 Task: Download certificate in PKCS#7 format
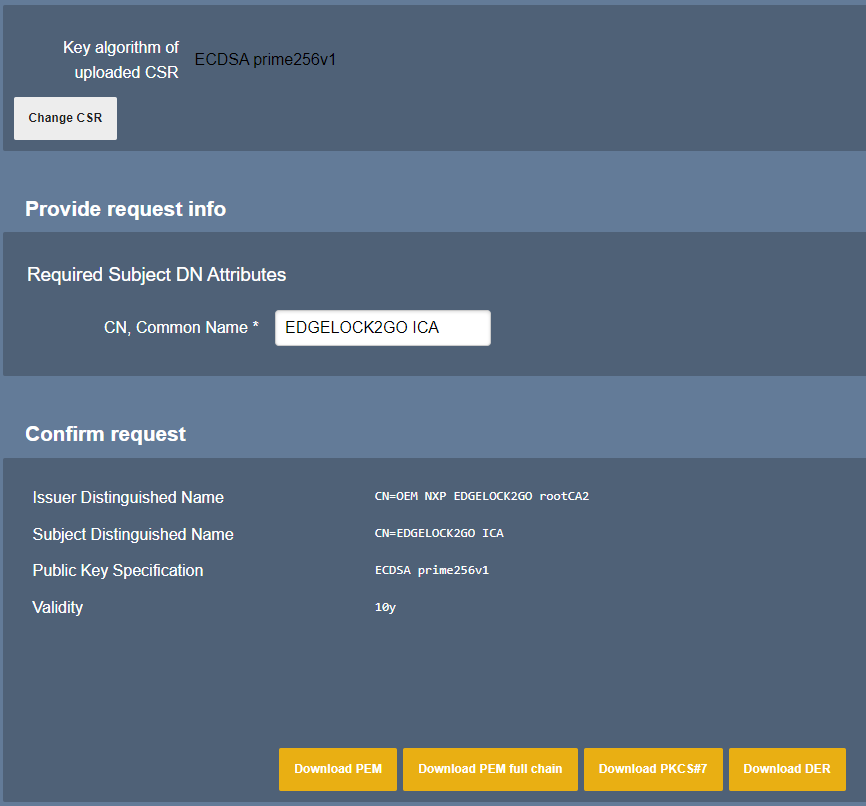(x=652, y=769)
